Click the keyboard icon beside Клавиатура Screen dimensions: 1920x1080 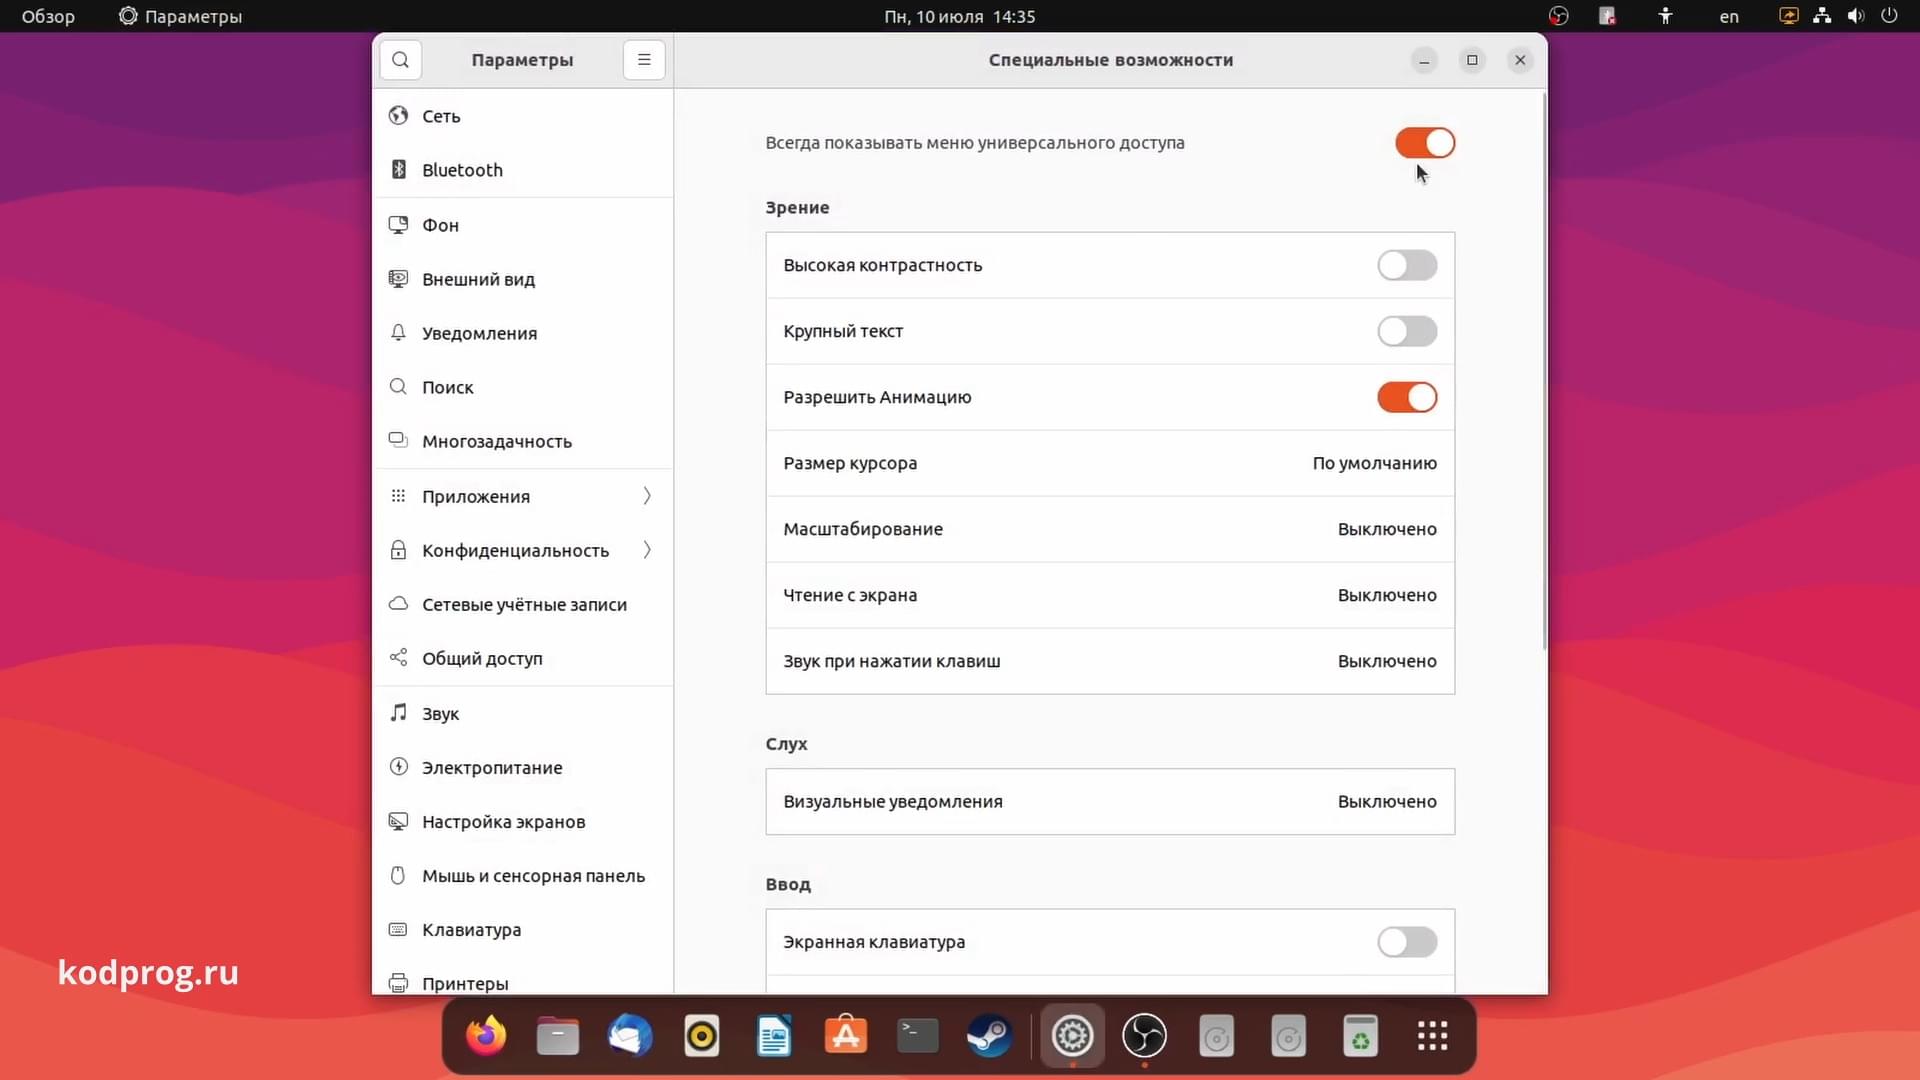pyautogui.click(x=398, y=929)
